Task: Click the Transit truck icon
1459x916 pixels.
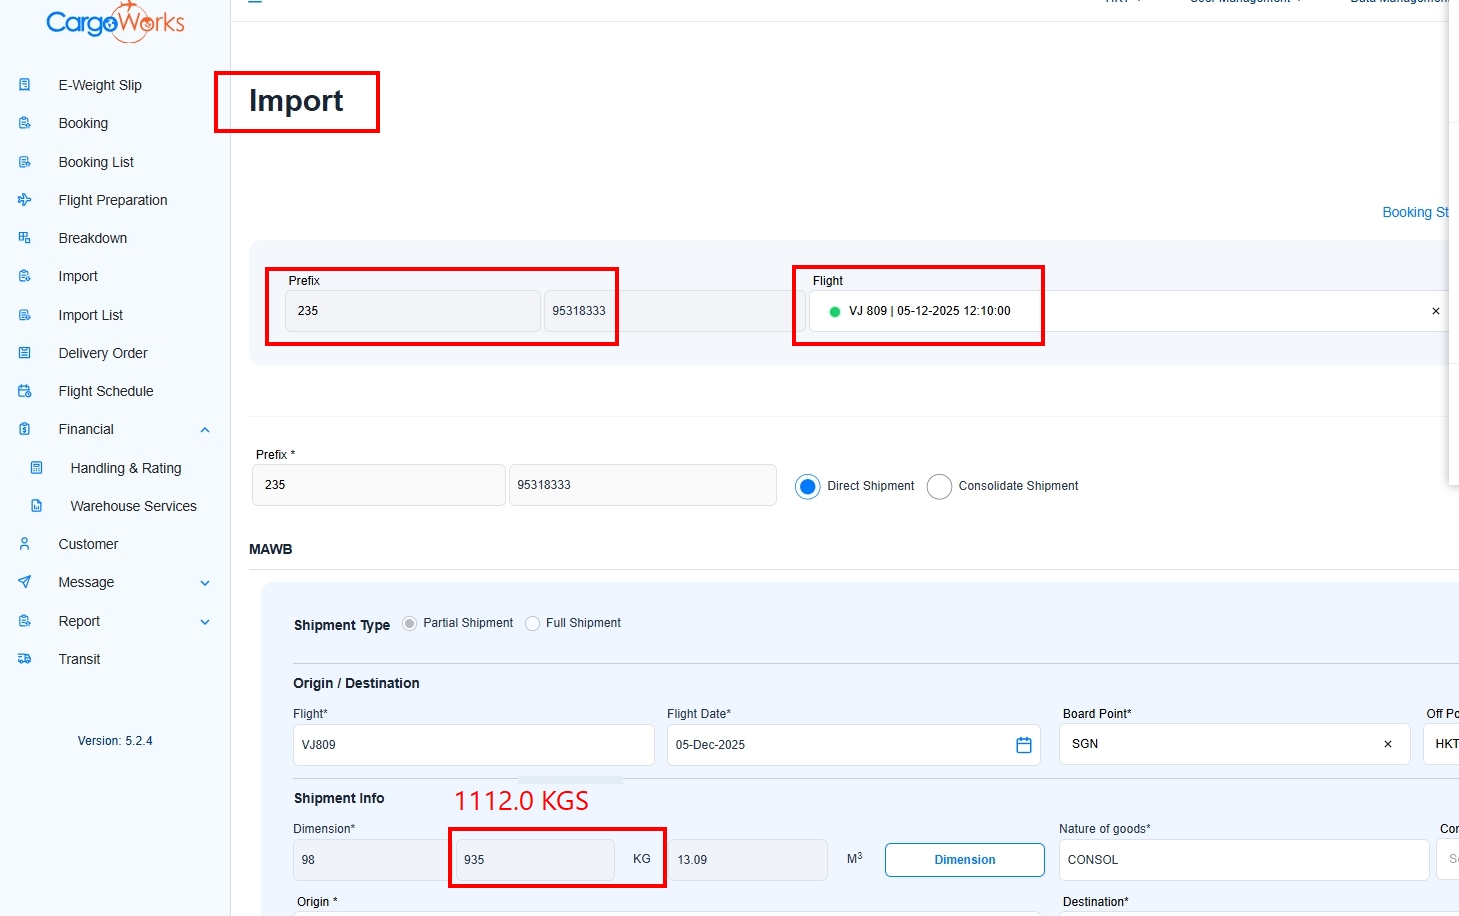Action: (25, 659)
